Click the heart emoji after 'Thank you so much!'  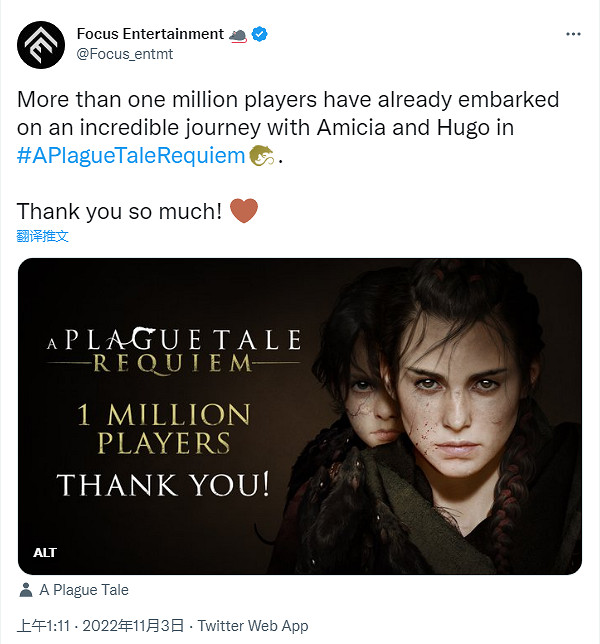tap(243, 212)
